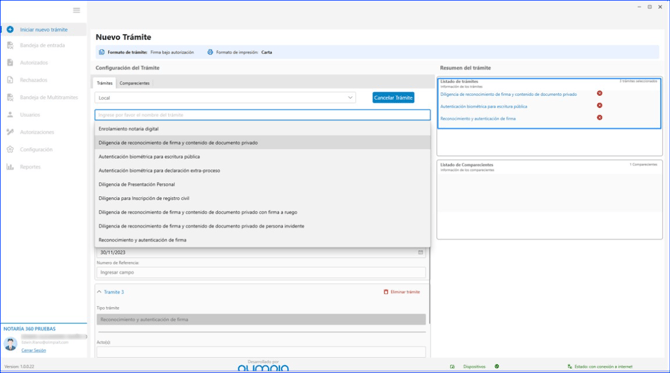Select Reconocimiento y autenticación de firma dropdown option
Screen dimensions: 670x373
coord(262,240)
